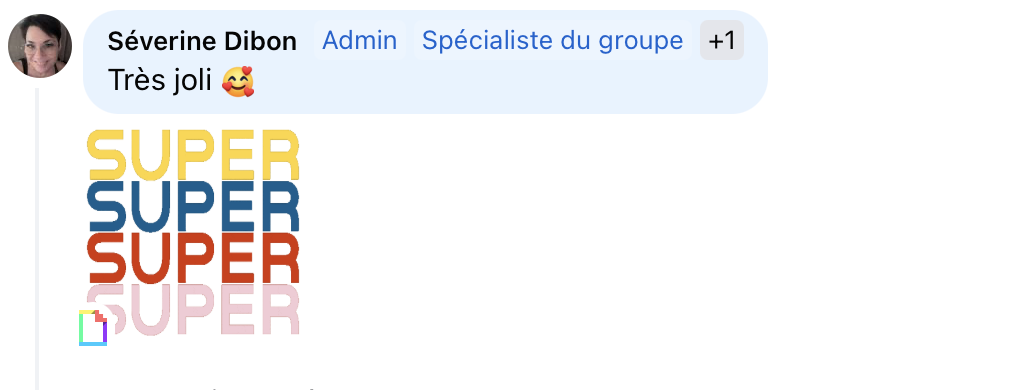Image resolution: width=1030 pixels, height=390 pixels.
Task: Select the "Très joli" comment text
Action: pos(160,81)
